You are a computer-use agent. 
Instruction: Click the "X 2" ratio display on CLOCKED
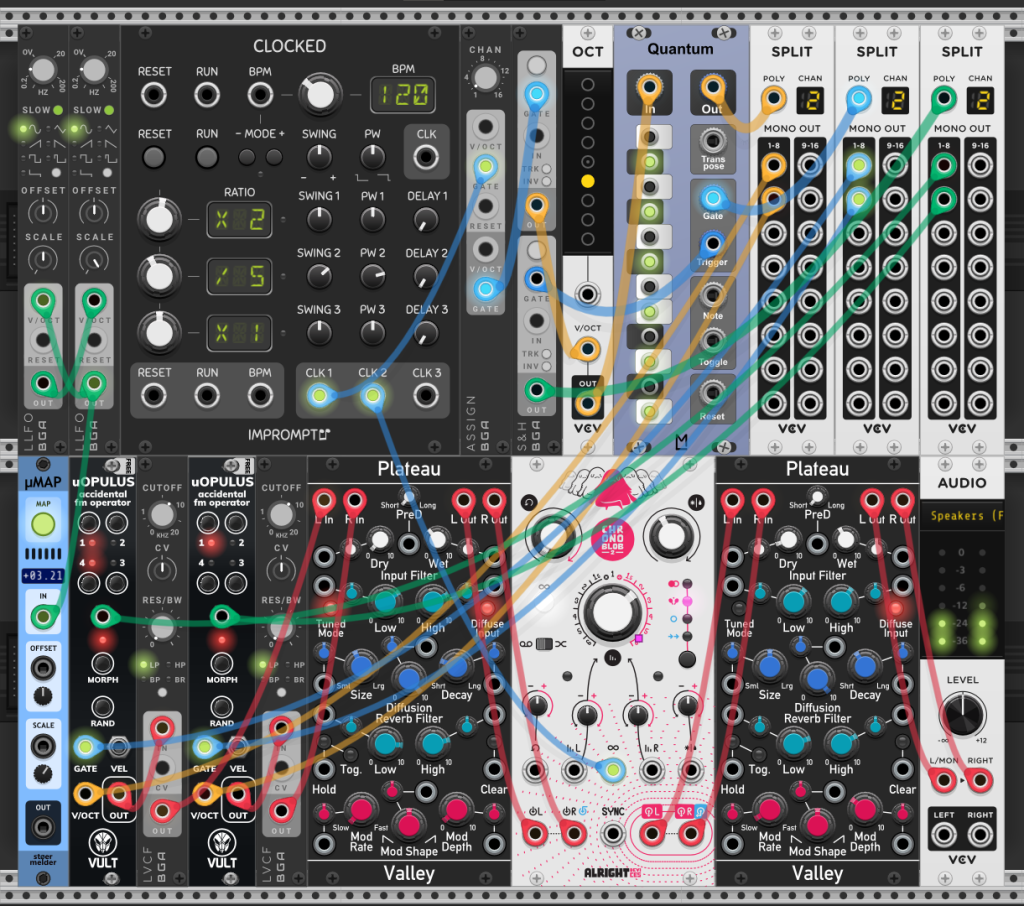[x=239, y=219]
